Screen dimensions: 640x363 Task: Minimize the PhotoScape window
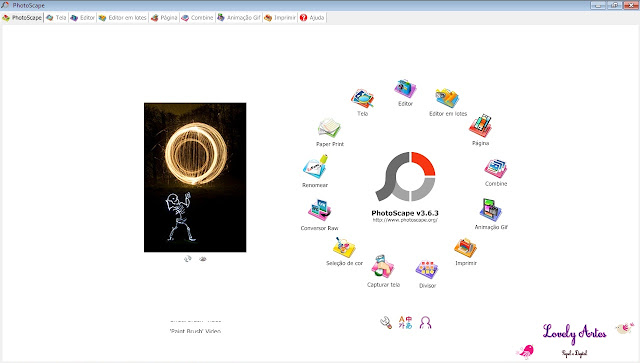pyautogui.click(x=598, y=5)
